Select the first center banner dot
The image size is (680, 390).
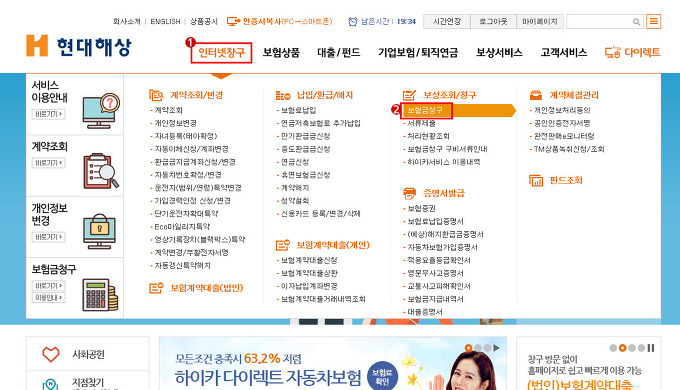(468, 348)
